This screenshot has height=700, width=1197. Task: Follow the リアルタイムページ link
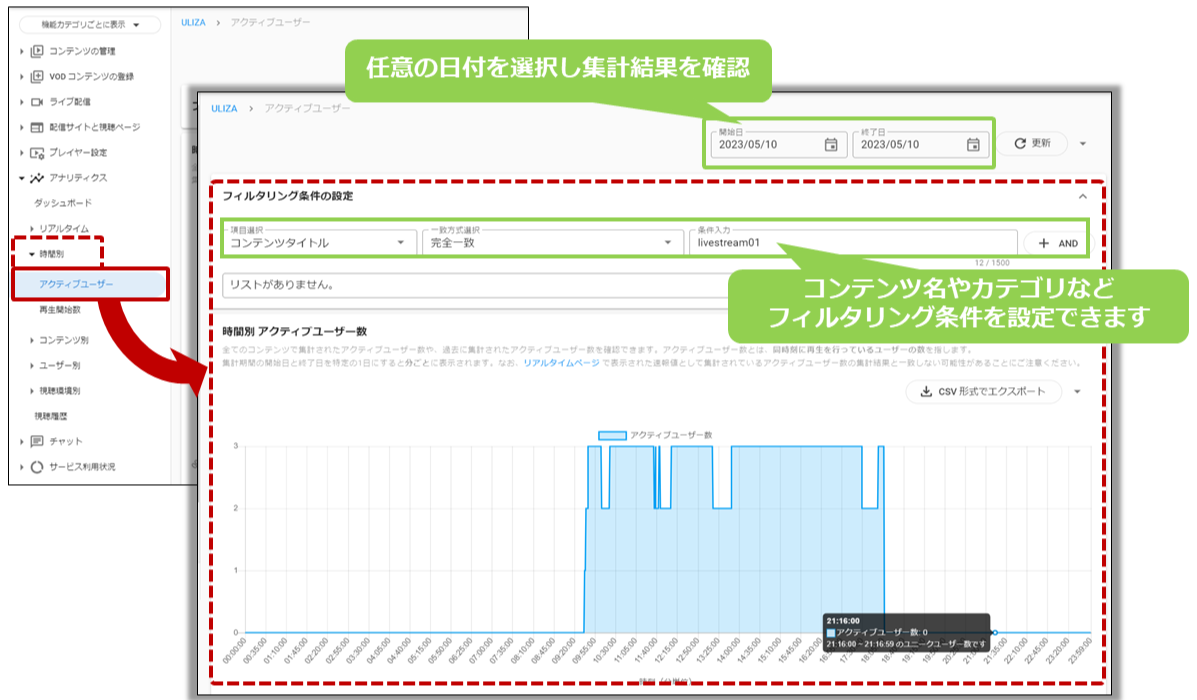click(x=561, y=363)
